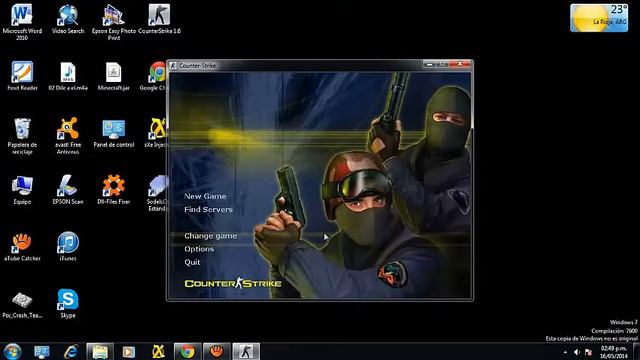Viewport: 640px width, 360px height.
Task: Click the weather gadget showing 23°
Action: coord(599,18)
